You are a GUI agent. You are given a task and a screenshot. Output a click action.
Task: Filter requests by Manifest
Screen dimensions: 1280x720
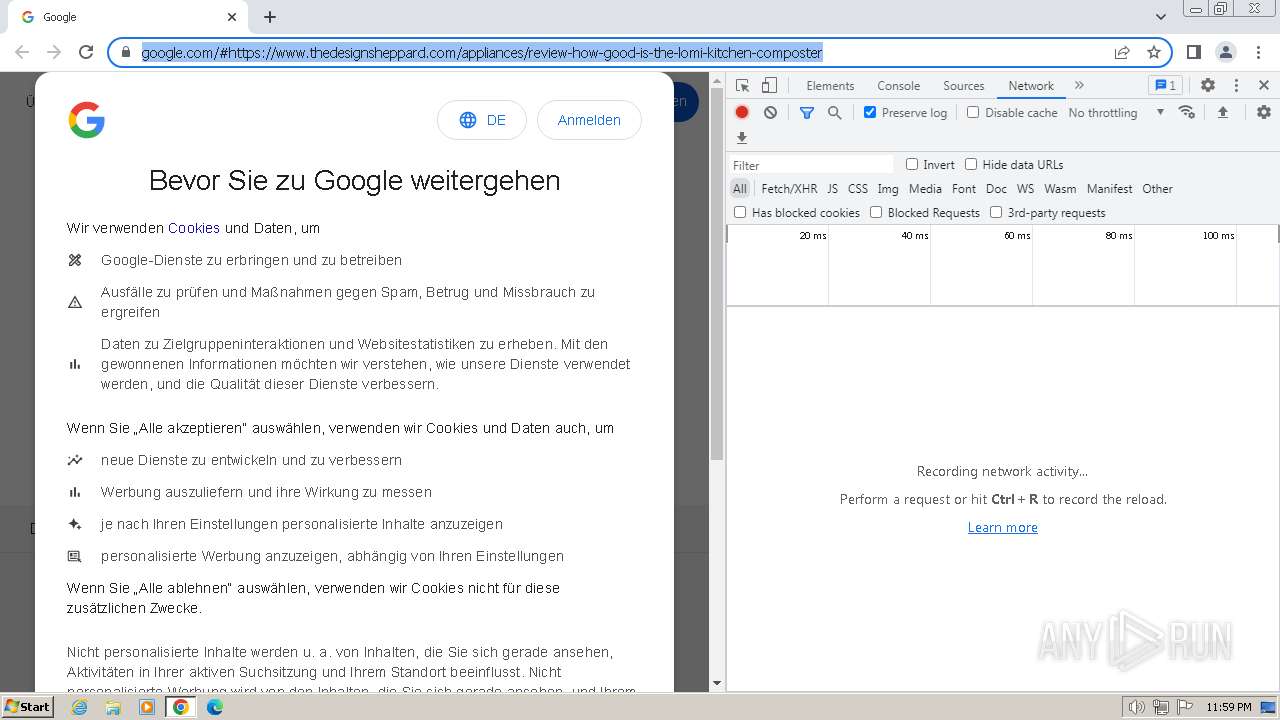tap(1110, 189)
